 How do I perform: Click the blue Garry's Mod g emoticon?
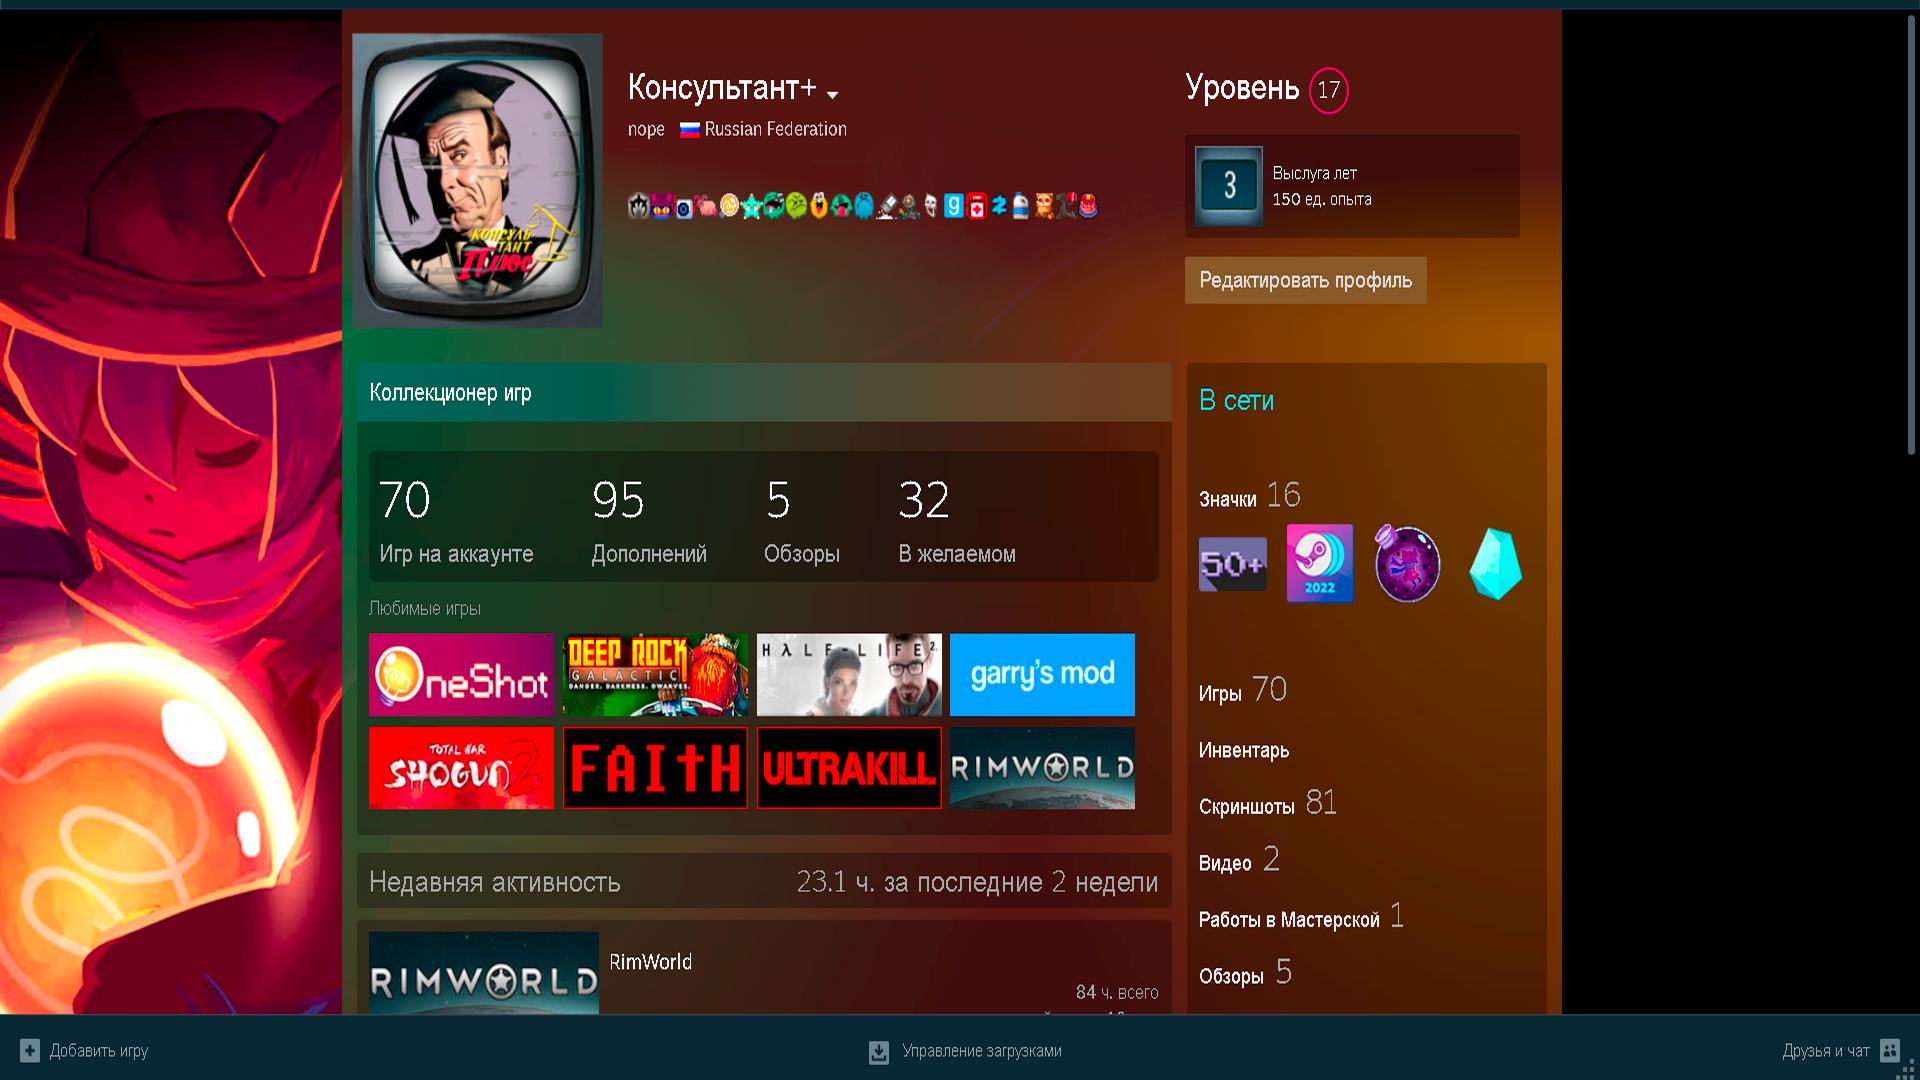pos(954,206)
